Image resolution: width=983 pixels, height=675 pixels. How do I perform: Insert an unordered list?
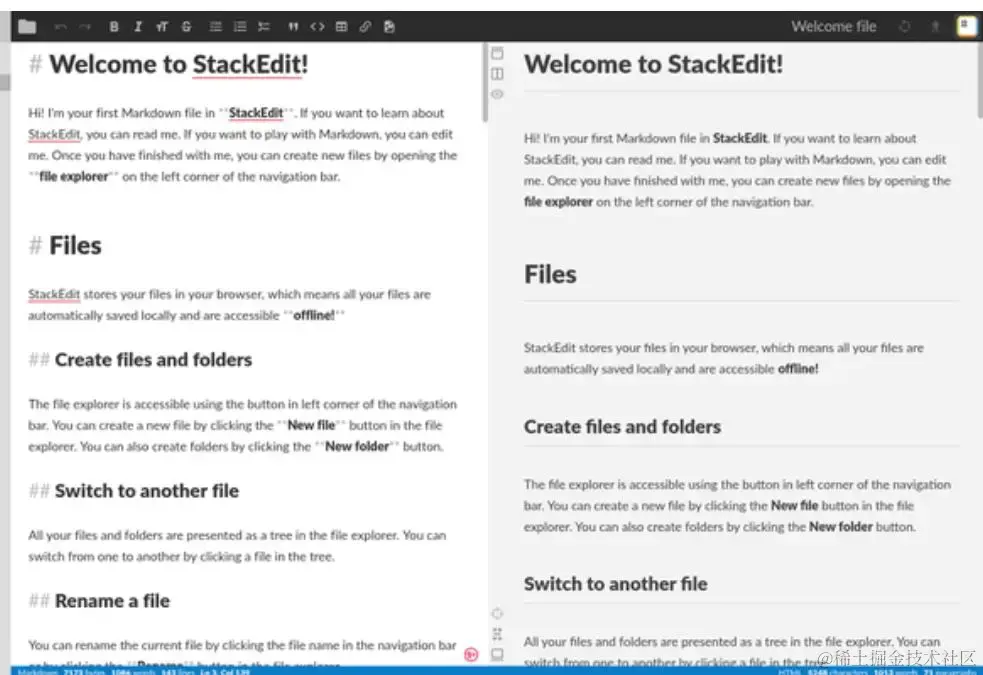click(216, 26)
